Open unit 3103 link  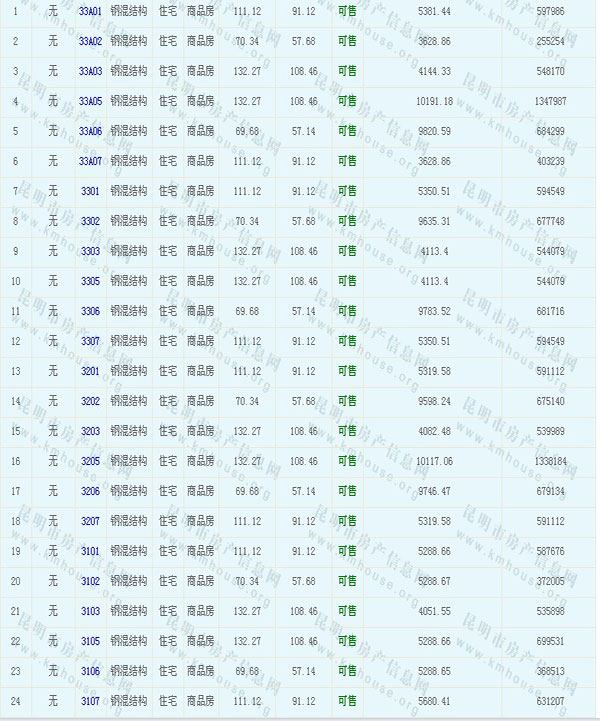point(90,611)
